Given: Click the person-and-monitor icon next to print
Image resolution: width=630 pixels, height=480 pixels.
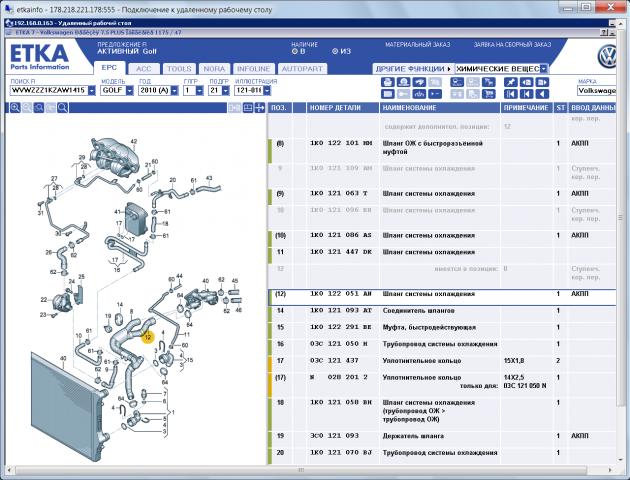Looking at the screenshot, I should click(403, 82).
